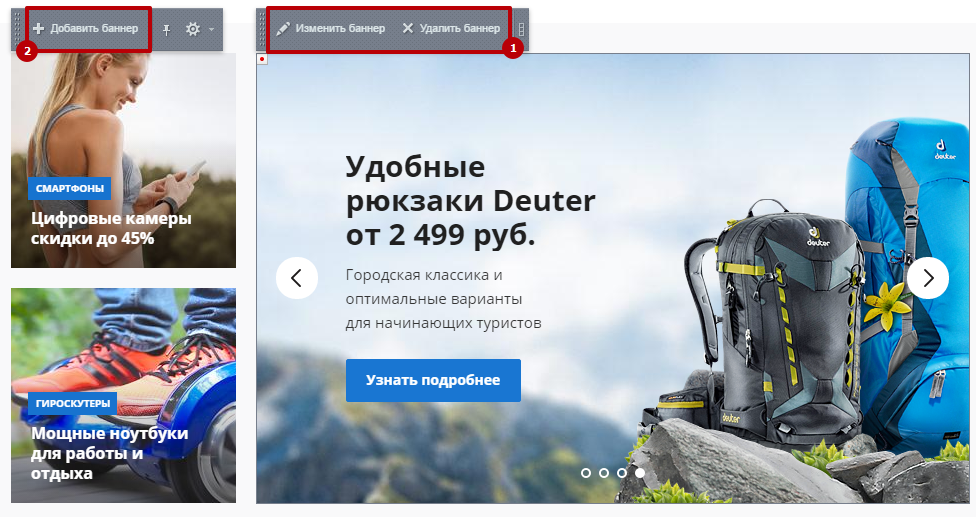976x517 pixels.
Task: Go to previous slide with left arrow
Action: click(297, 278)
